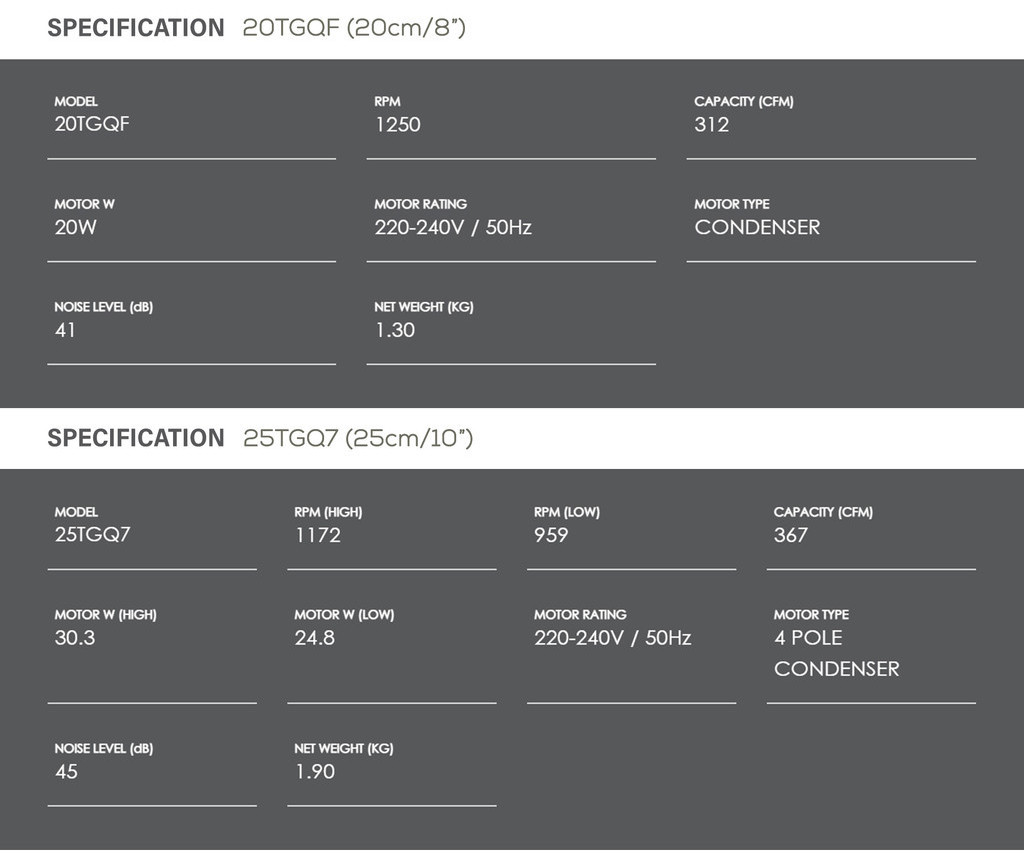1024x853 pixels.
Task: Click the RPM (HIGH) label
Action: 328,512
